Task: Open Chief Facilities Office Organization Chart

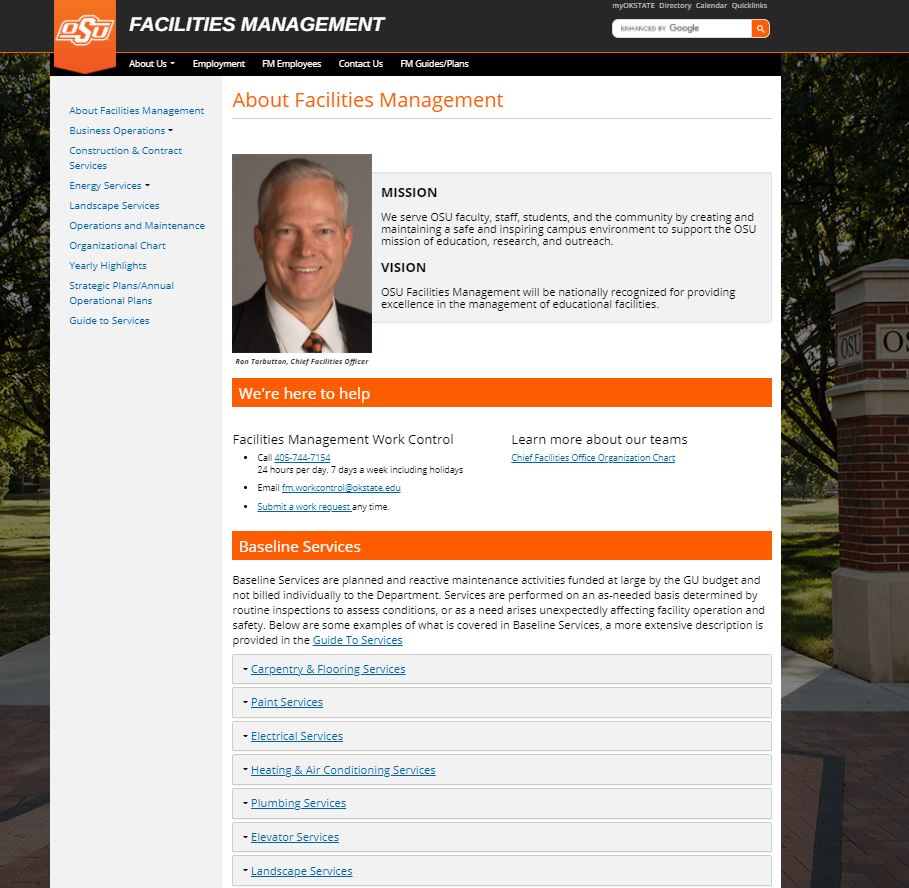Action: pos(593,458)
